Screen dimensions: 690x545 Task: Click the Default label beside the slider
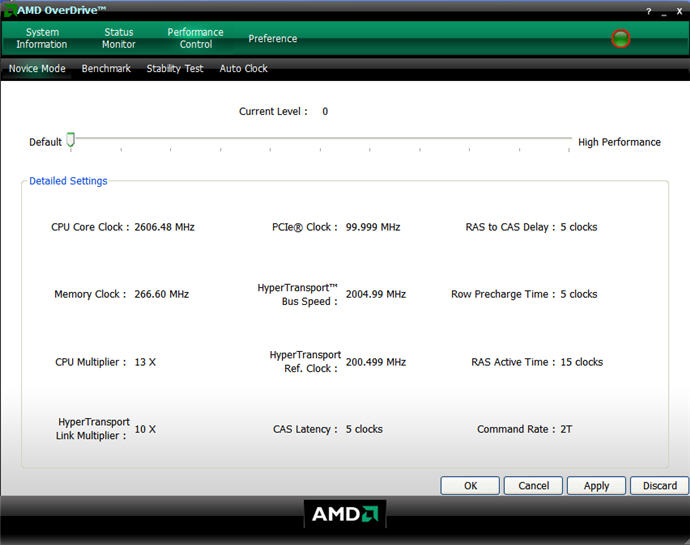pyautogui.click(x=45, y=142)
